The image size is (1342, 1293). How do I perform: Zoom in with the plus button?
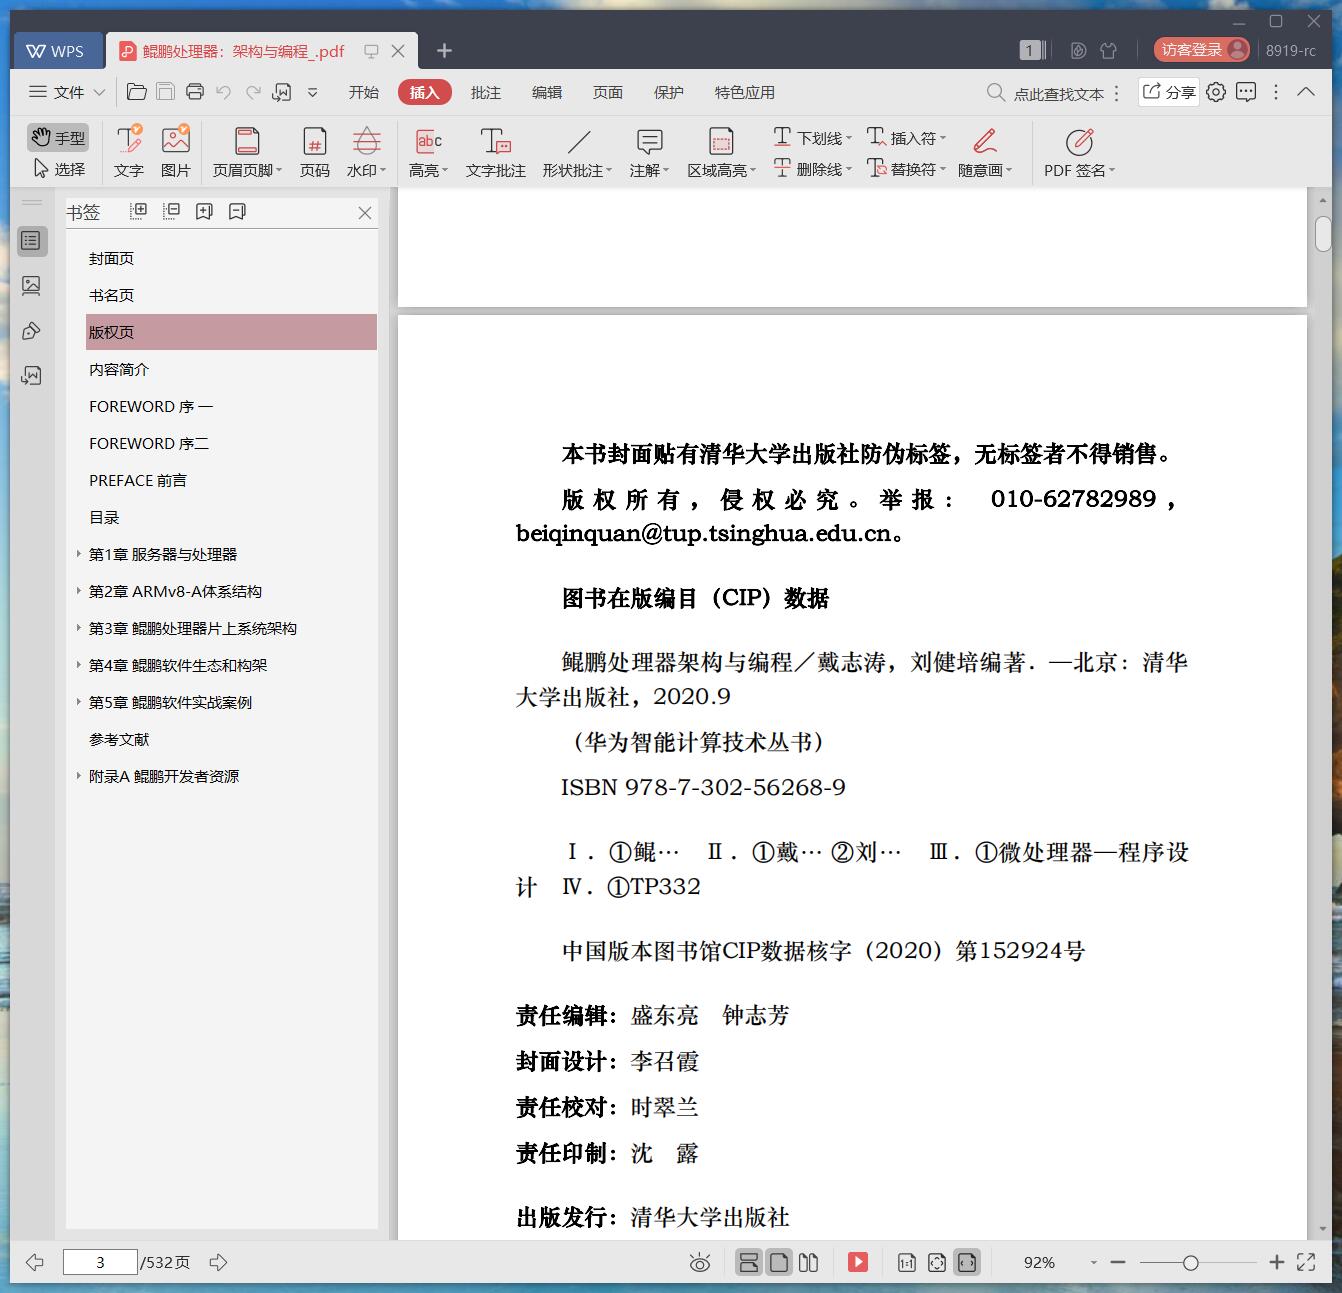(1276, 1262)
